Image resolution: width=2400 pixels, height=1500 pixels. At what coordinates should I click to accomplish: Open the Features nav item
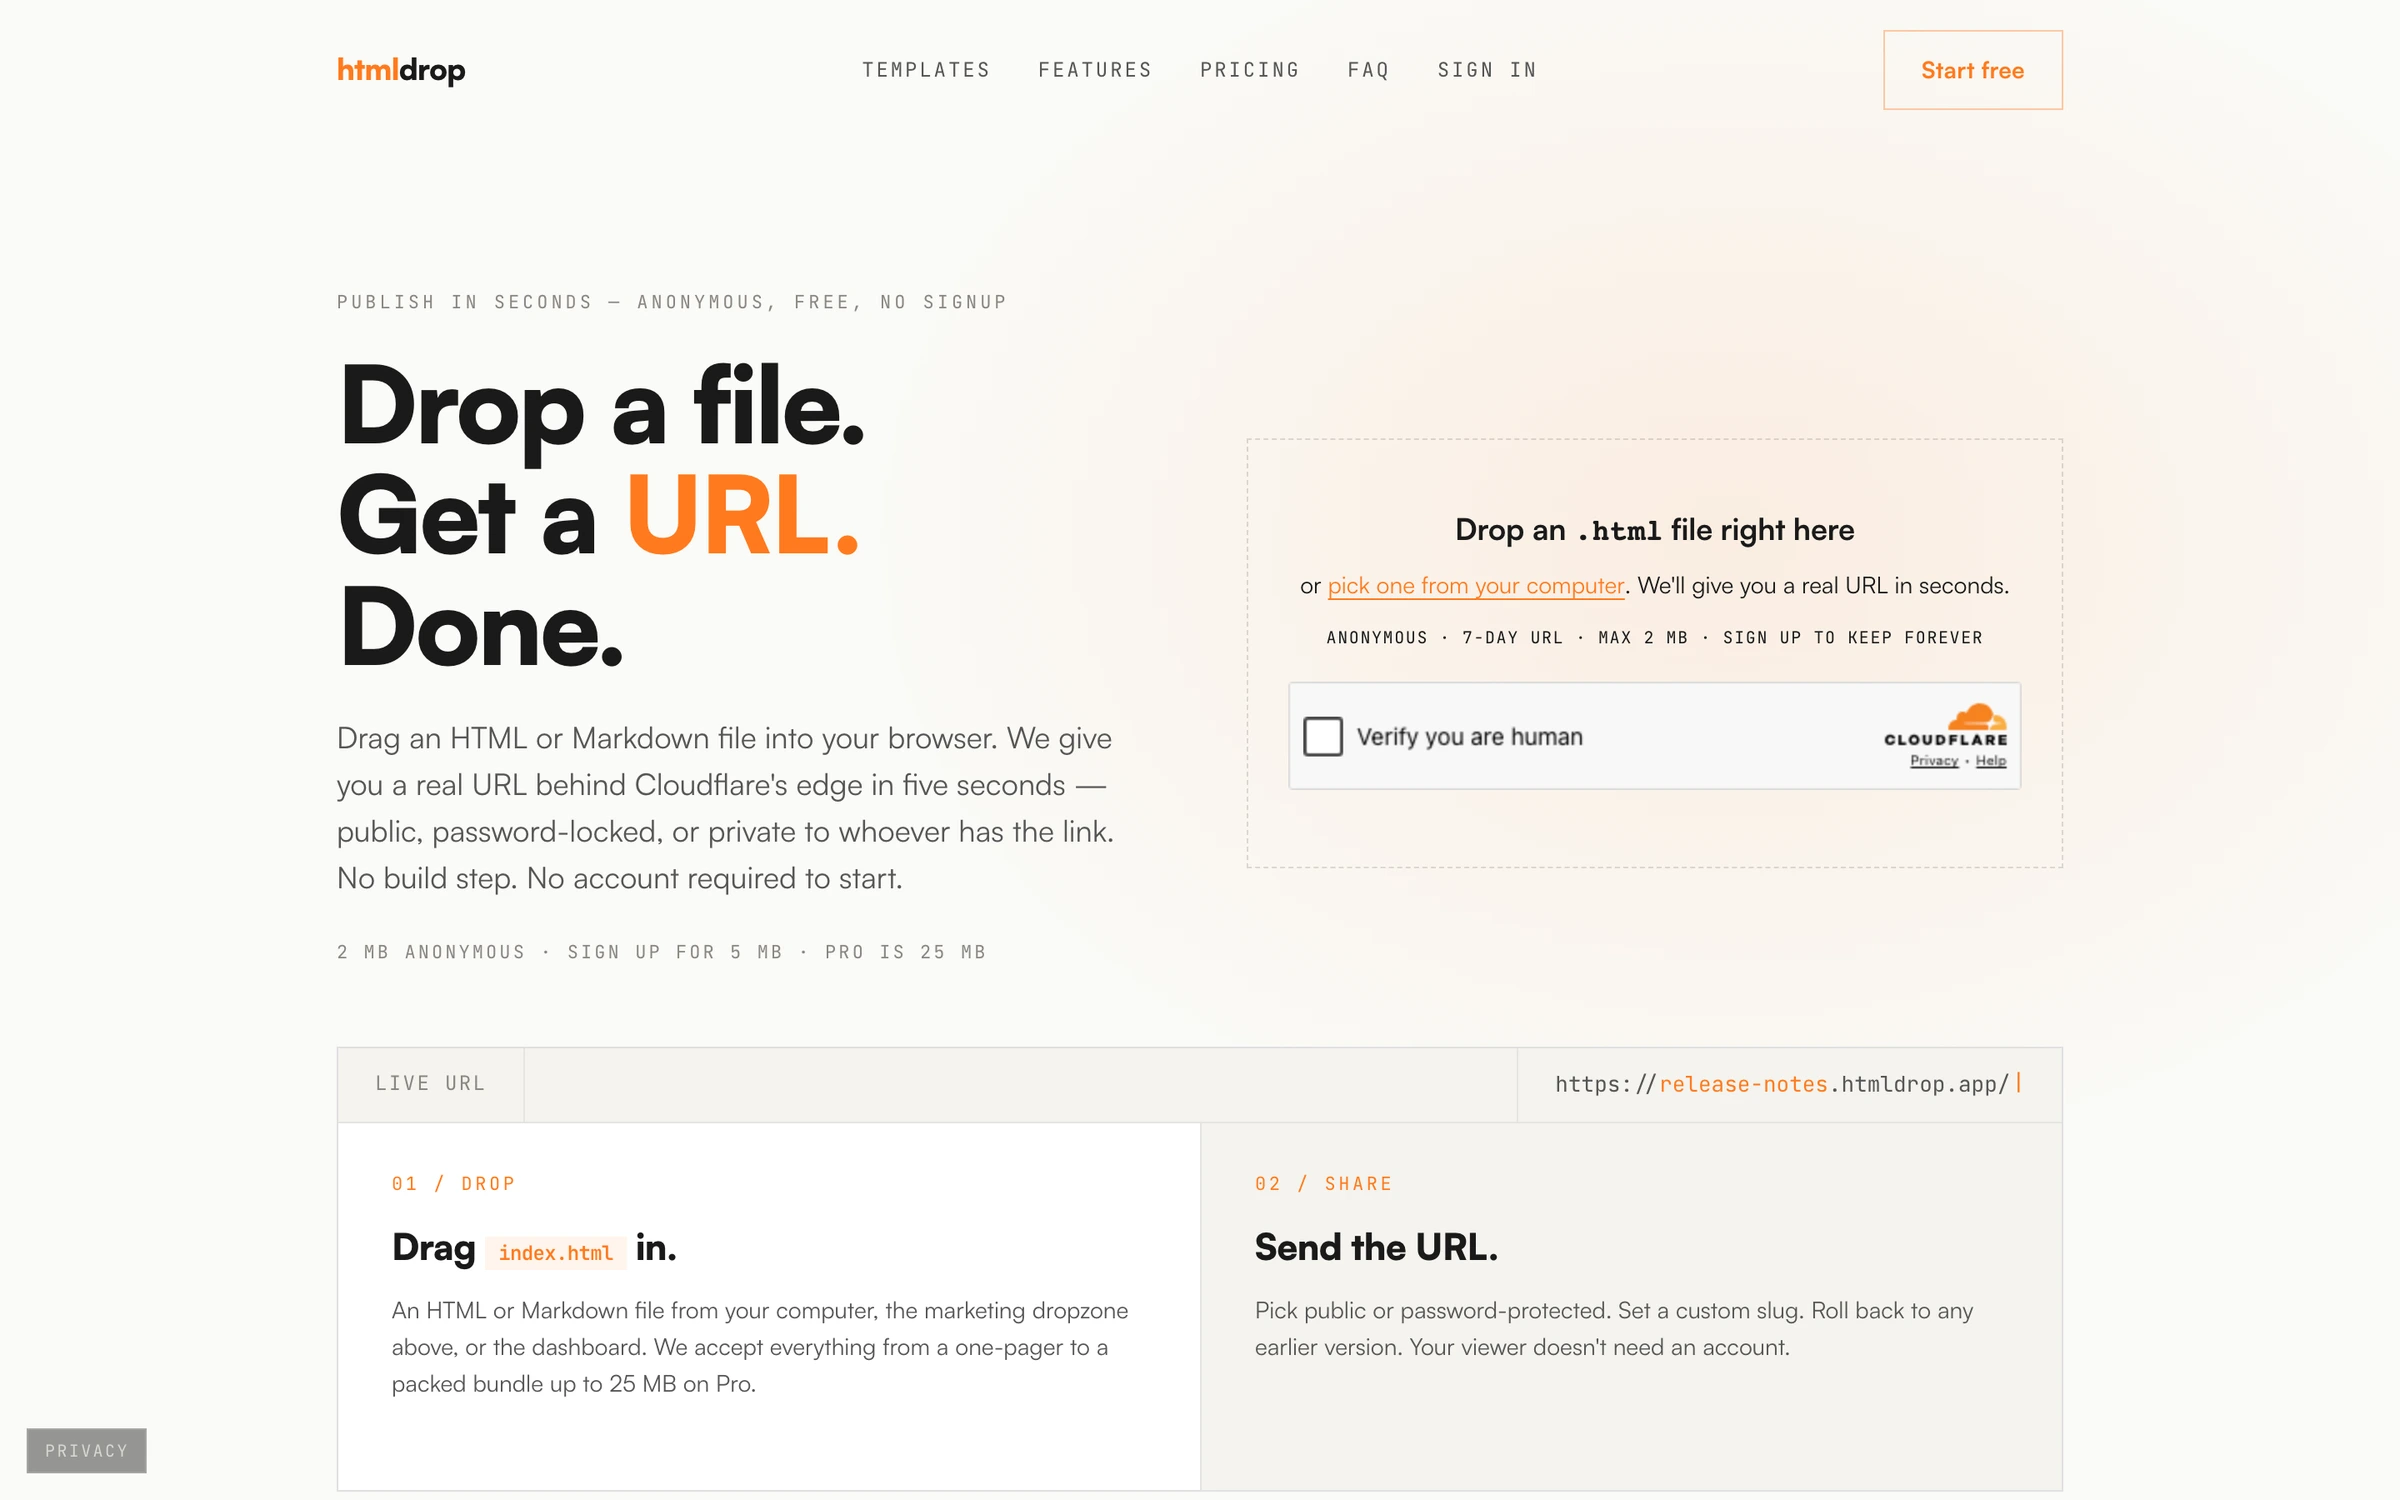(x=1095, y=70)
